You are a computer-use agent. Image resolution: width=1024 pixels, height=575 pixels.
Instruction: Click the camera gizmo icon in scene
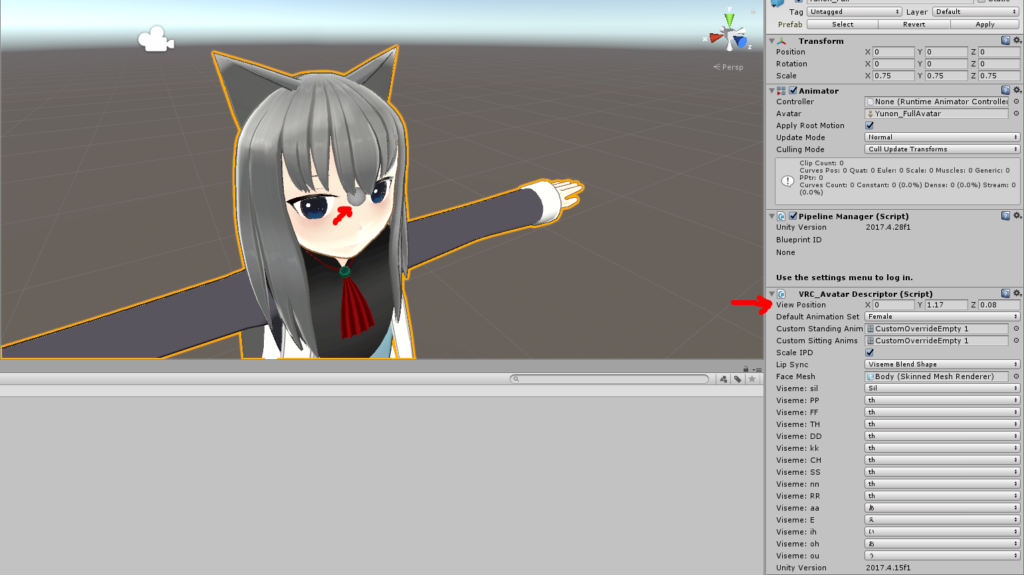pyautogui.click(x=155, y=39)
